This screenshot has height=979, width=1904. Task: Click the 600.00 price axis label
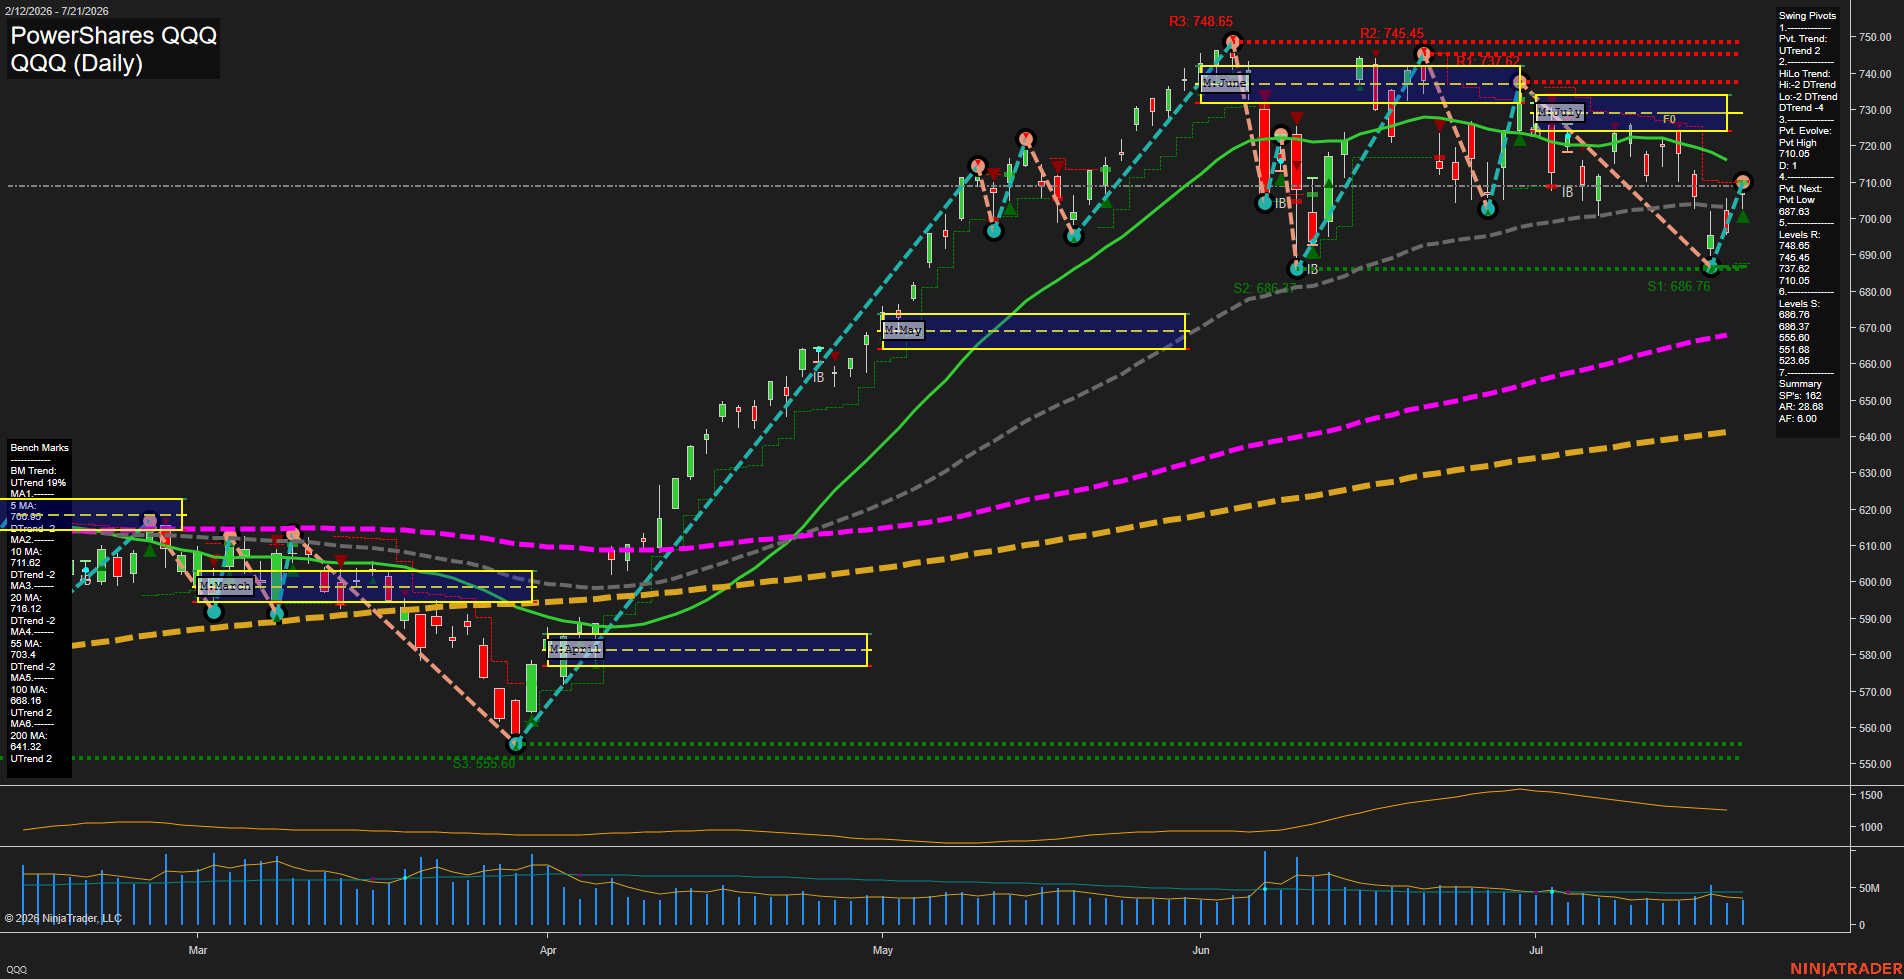click(1875, 582)
